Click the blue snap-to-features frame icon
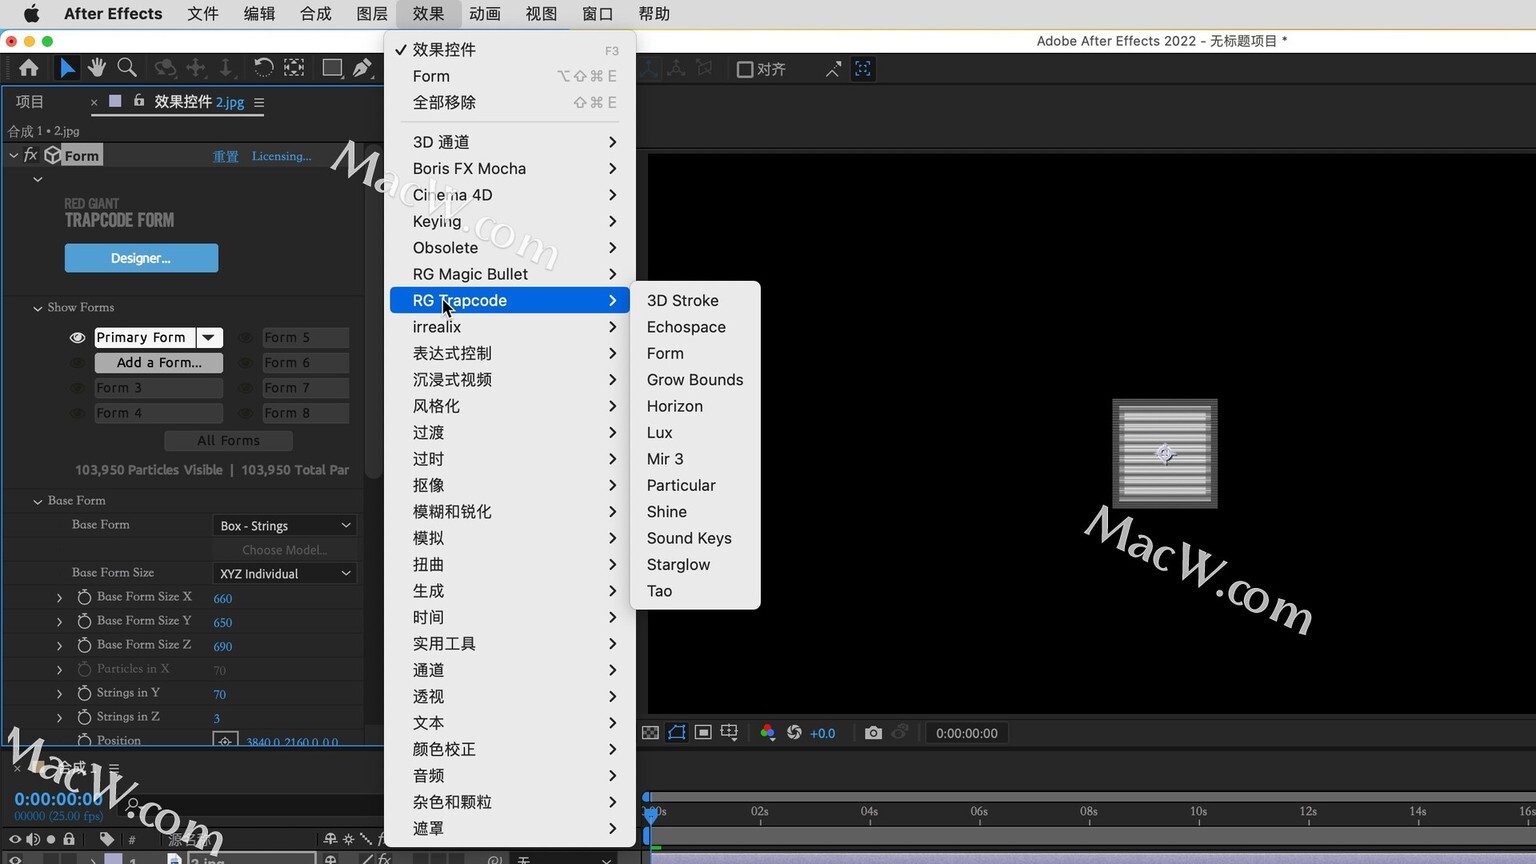1536x864 pixels. [863, 69]
